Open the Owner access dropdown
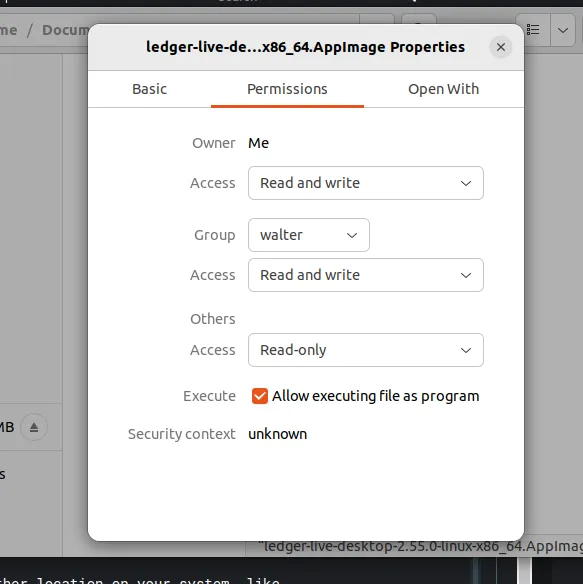This screenshot has width=583, height=584. click(x=366, y=183)
